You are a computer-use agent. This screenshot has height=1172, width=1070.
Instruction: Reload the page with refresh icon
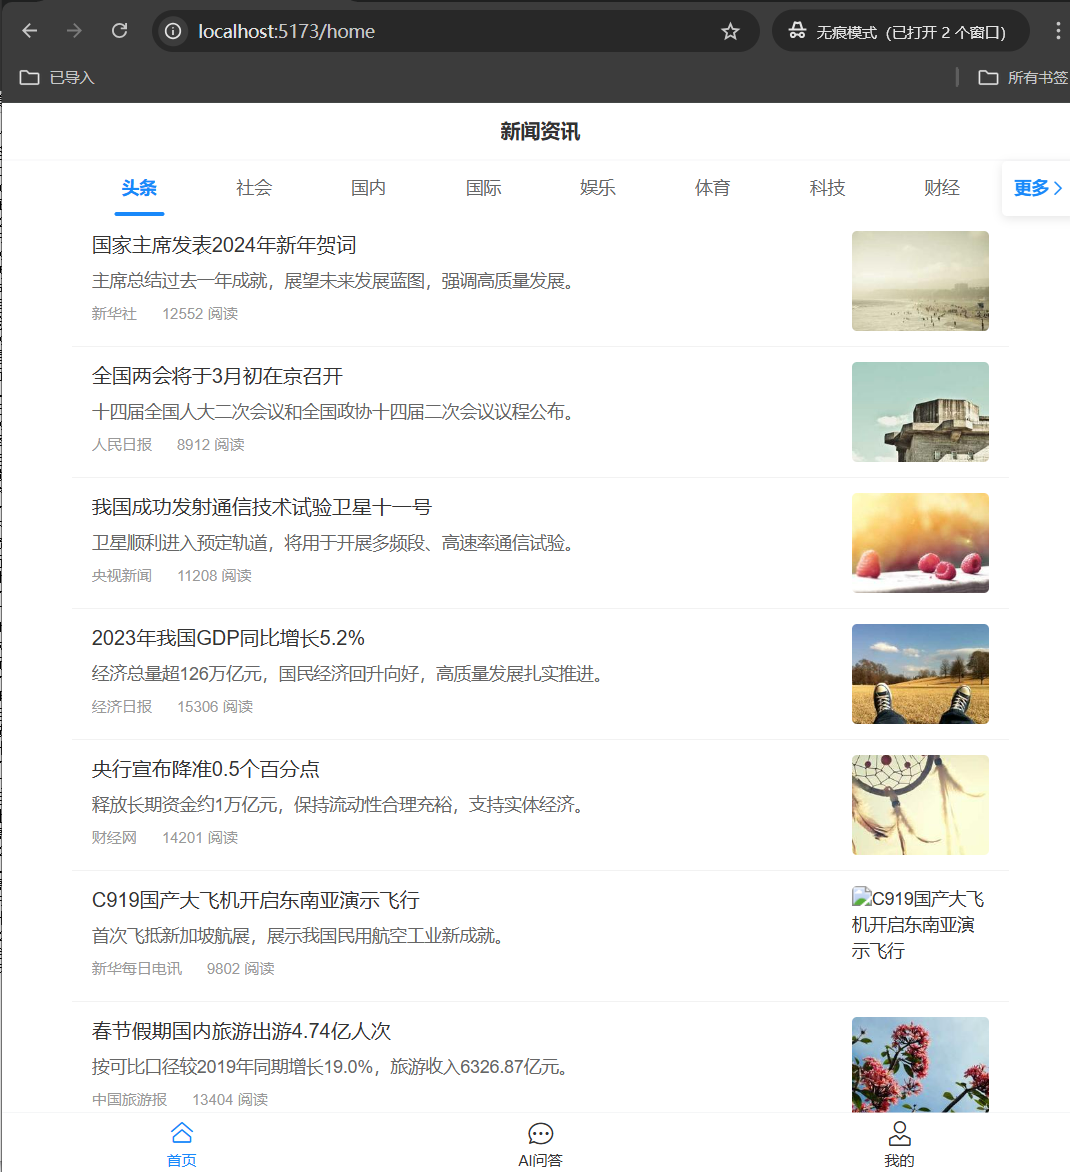point(119,31)
